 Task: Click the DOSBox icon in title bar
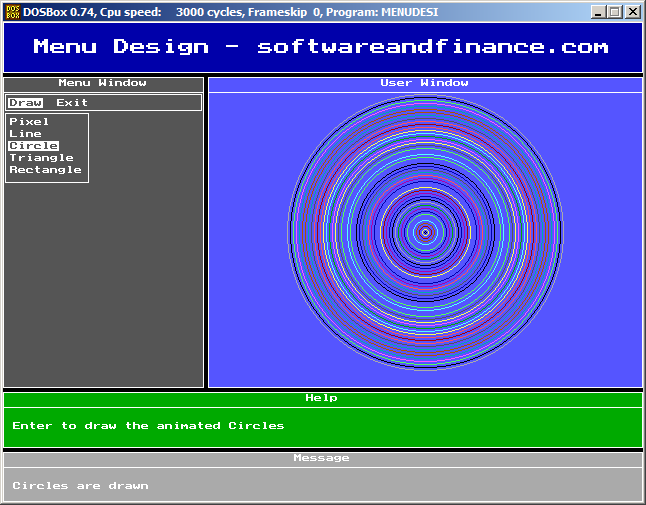pyautogui.click(x=12, y=12)
